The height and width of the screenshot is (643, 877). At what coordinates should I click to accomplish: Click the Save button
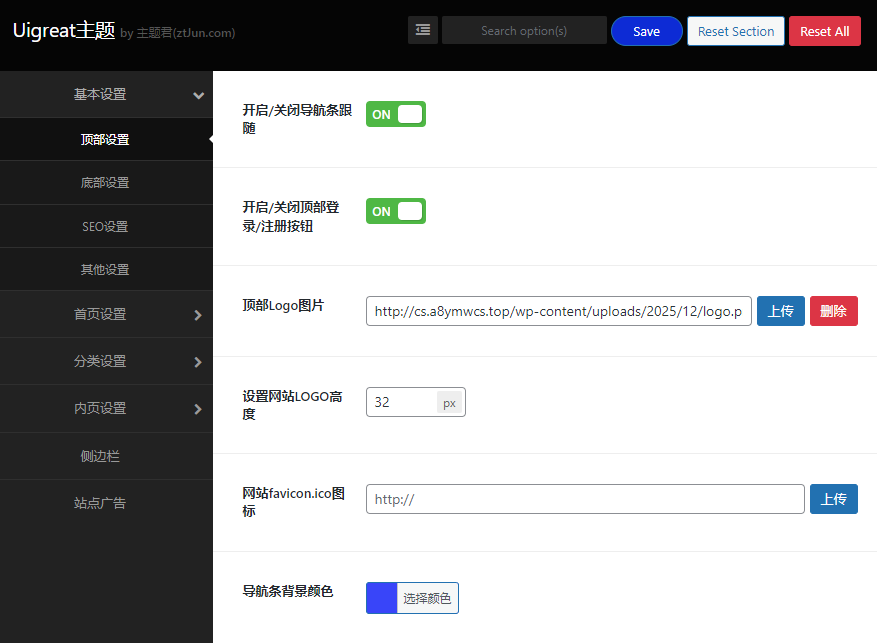click(x=646, y=31)
